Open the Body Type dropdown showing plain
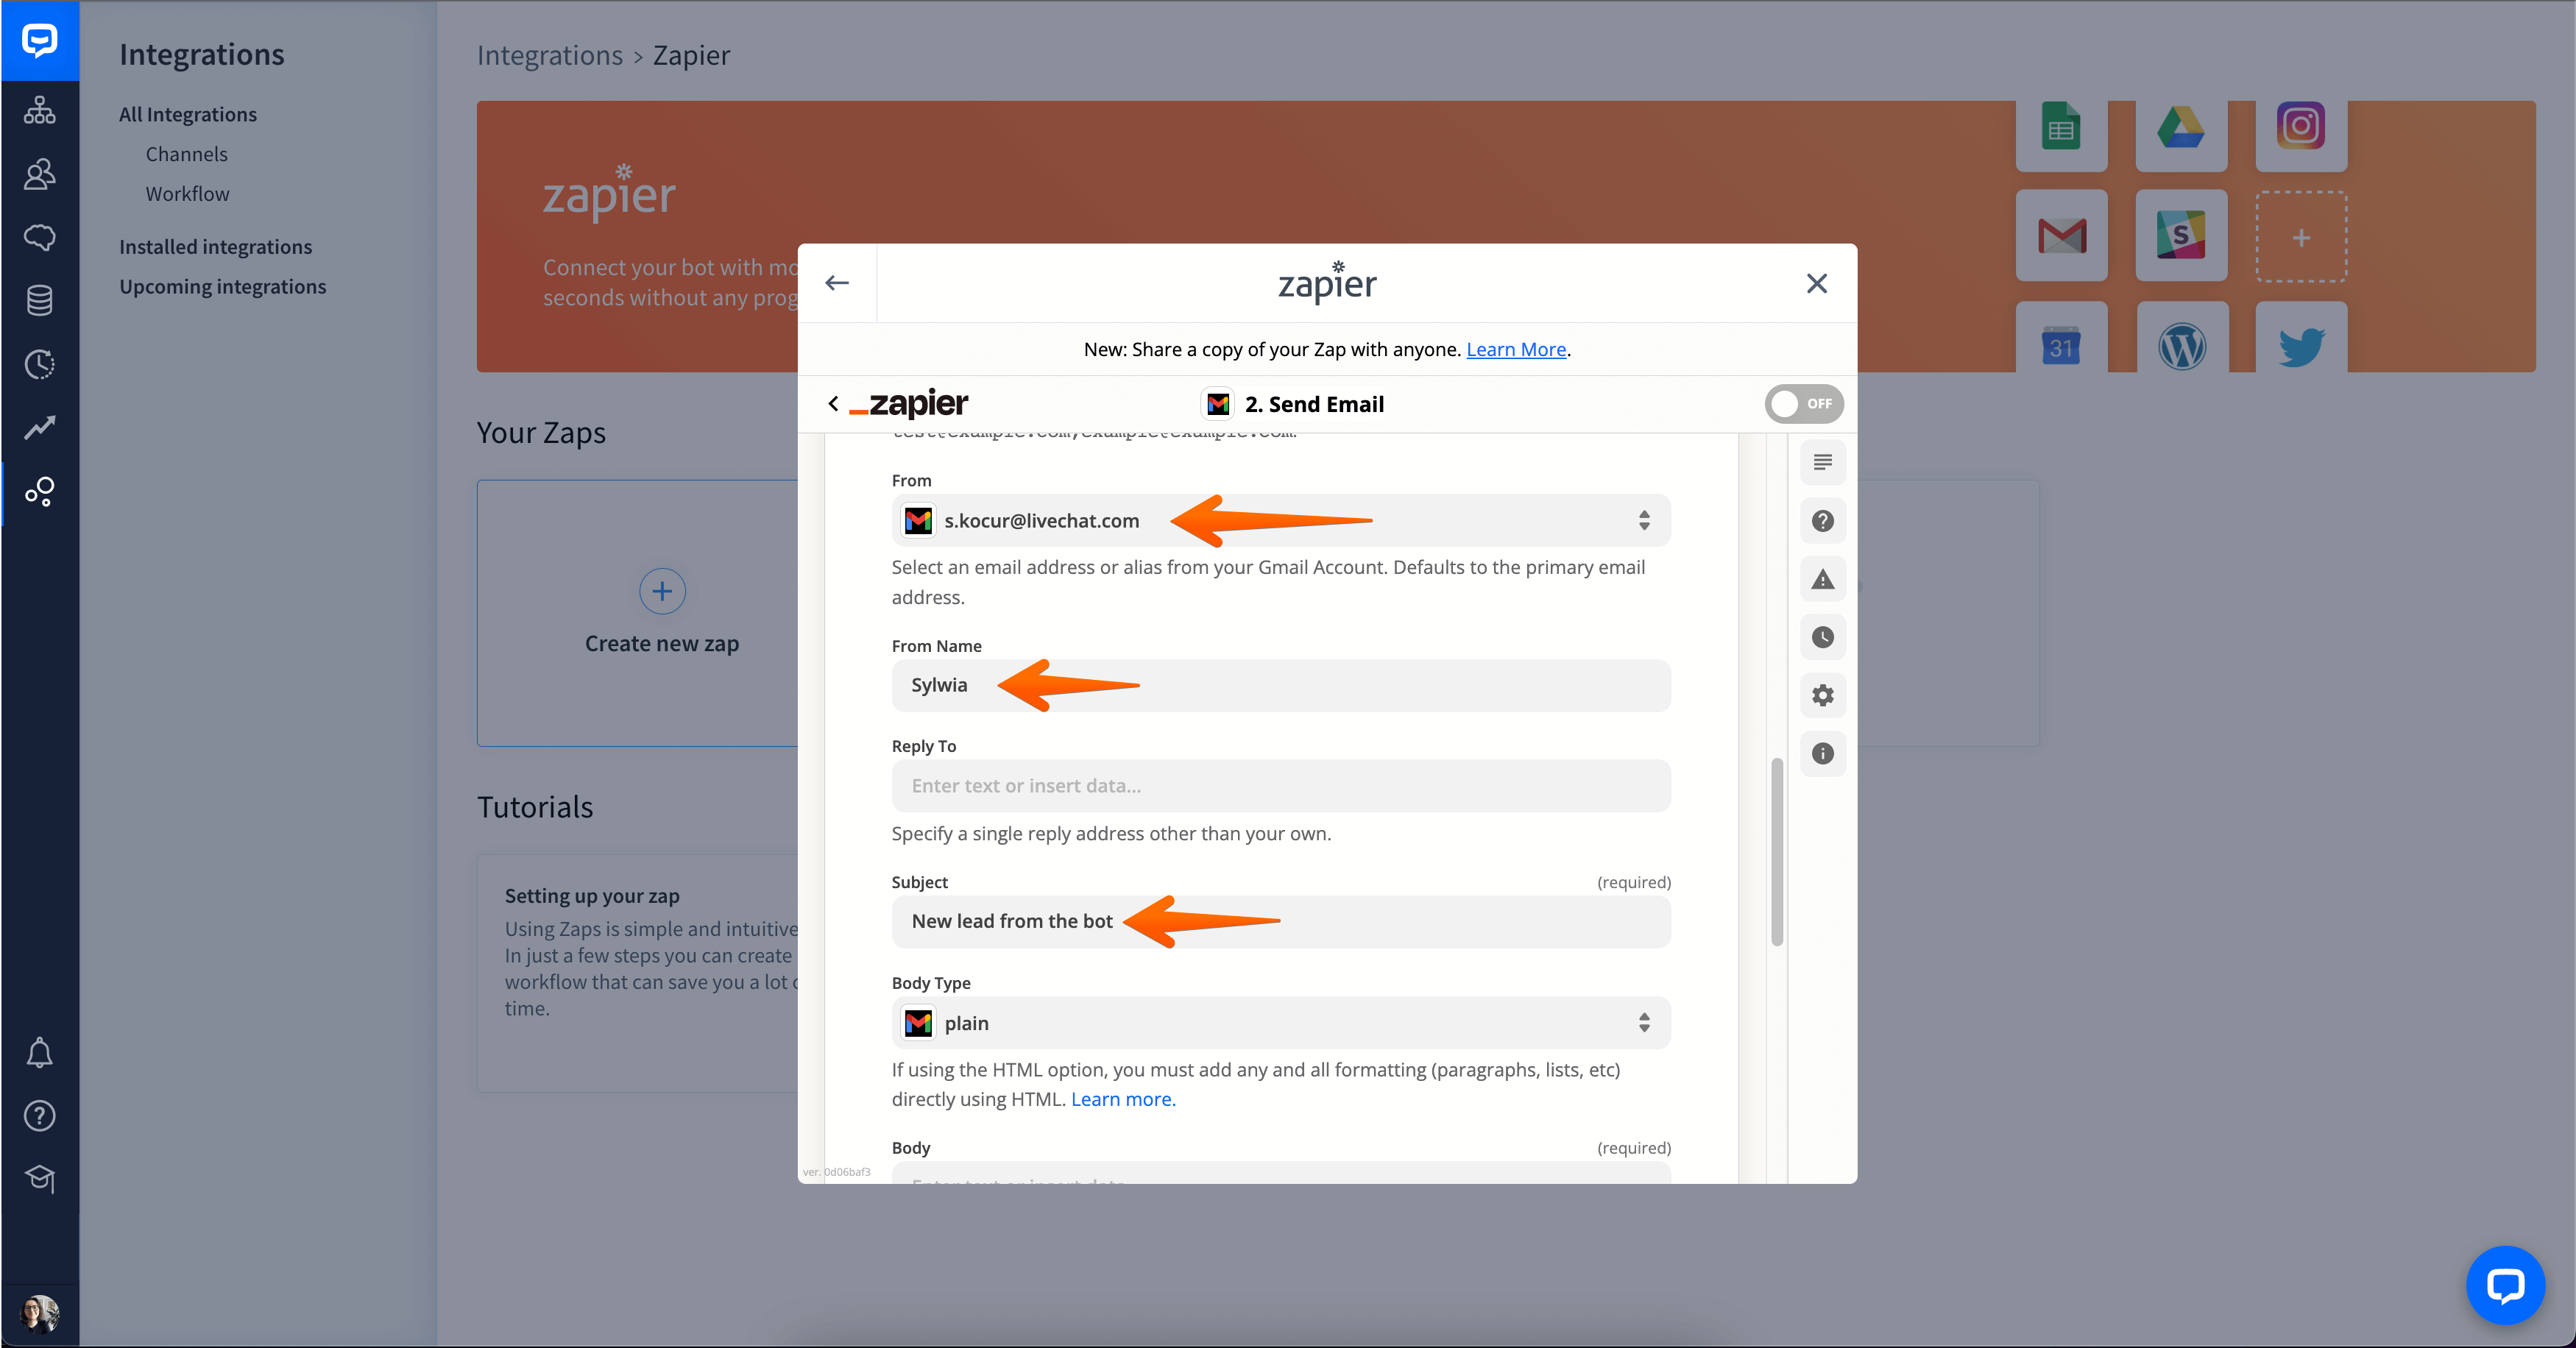2576x1348 pixels. coord(1281,1023)
